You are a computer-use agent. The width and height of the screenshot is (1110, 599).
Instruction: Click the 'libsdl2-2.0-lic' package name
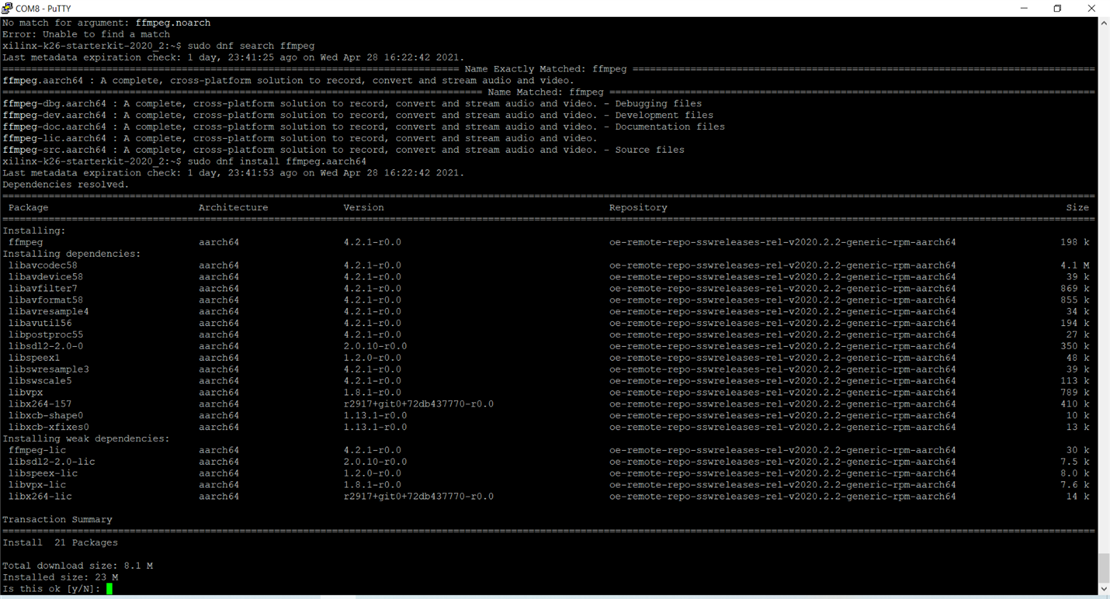click(52, 462)
